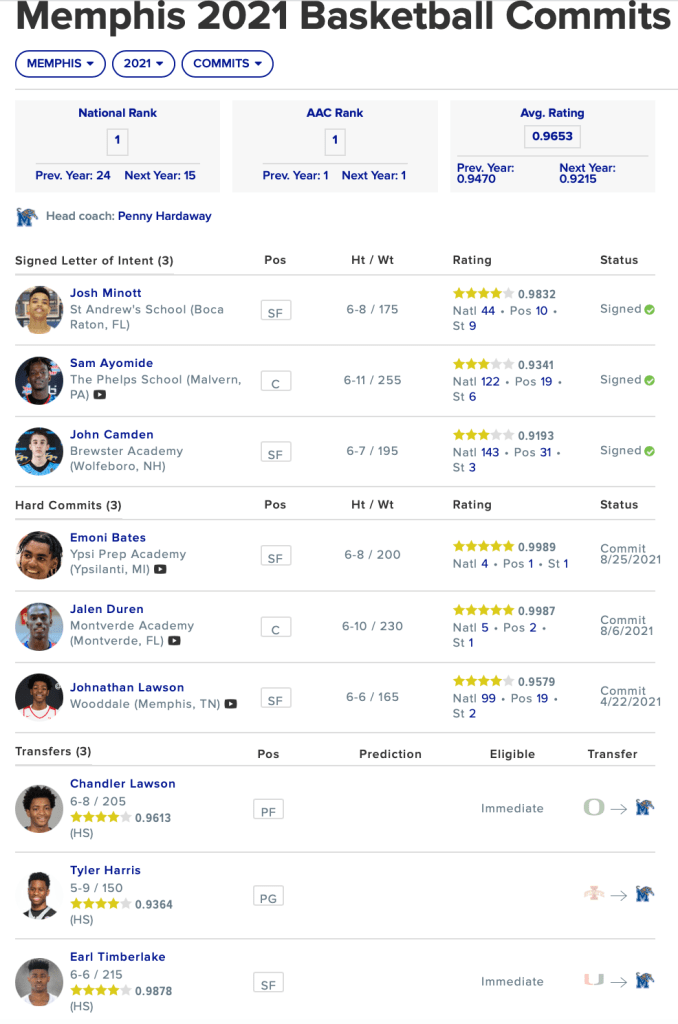Click Oregon logo in Chandler Lawson's transfer

coord(594,808)
